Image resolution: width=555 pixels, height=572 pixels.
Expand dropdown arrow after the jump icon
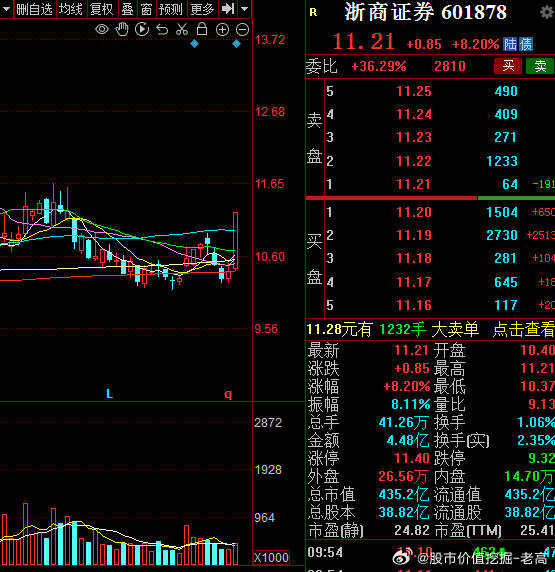coord(244,9)
